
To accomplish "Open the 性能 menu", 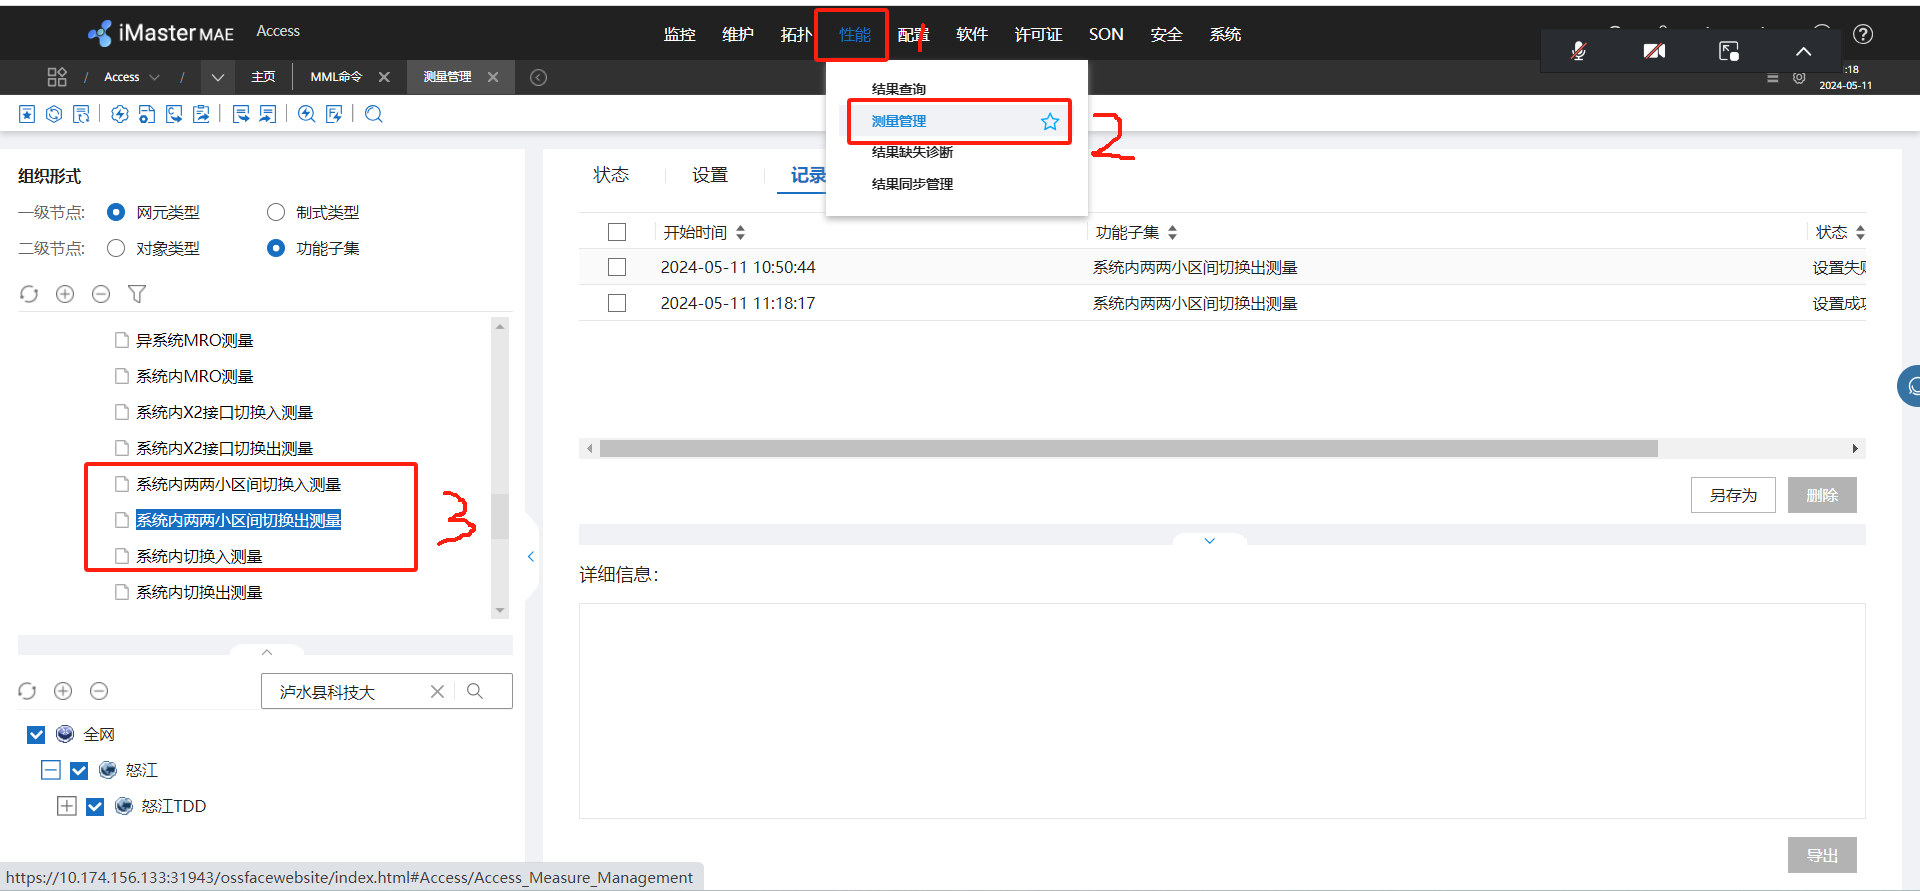I will pos(854,34).
